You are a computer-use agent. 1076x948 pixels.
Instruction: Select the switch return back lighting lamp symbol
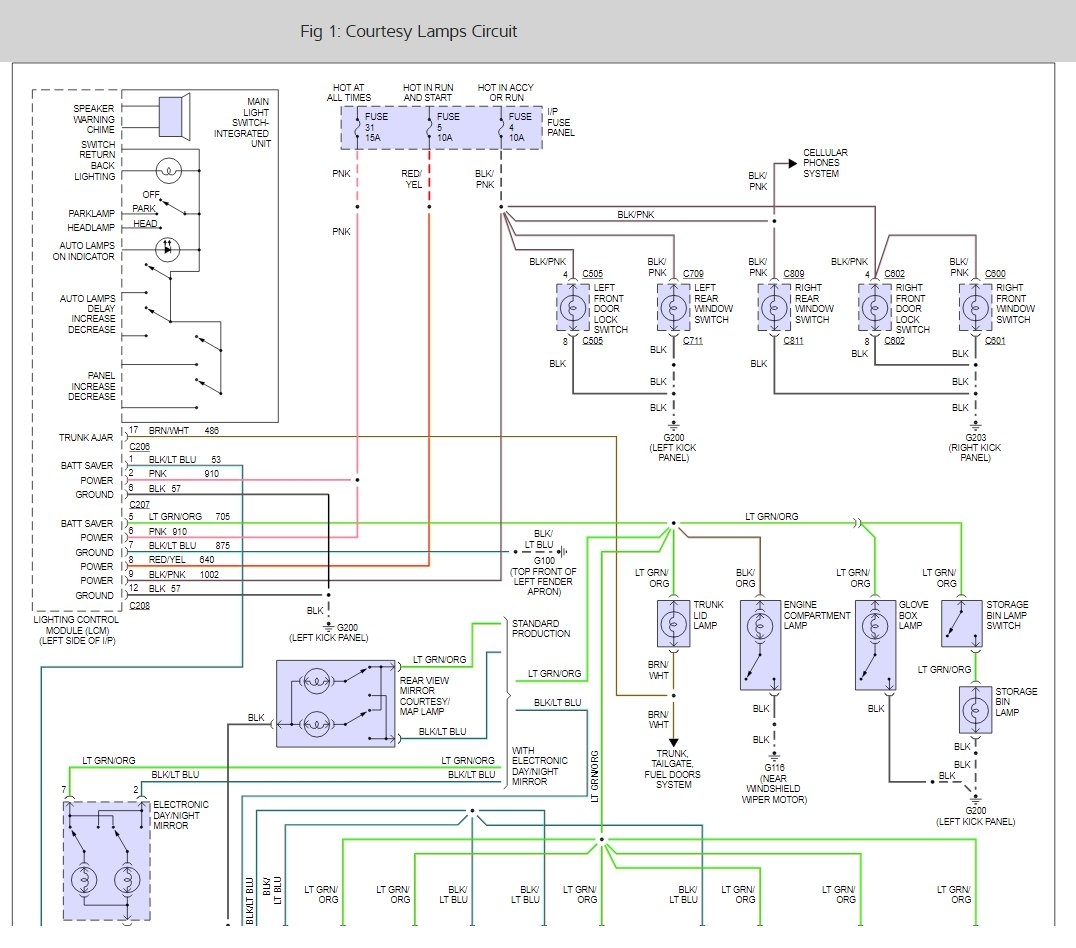(x=170, y=171)
